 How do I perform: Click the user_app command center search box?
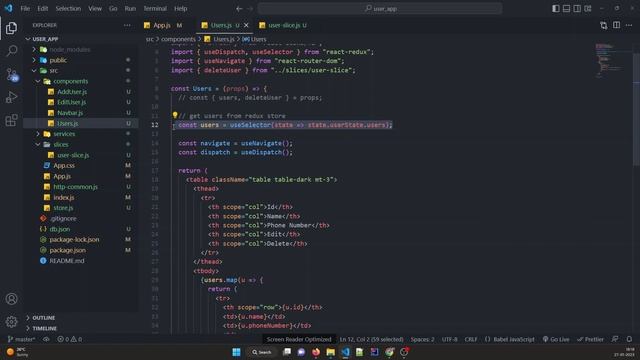point(380,9)
